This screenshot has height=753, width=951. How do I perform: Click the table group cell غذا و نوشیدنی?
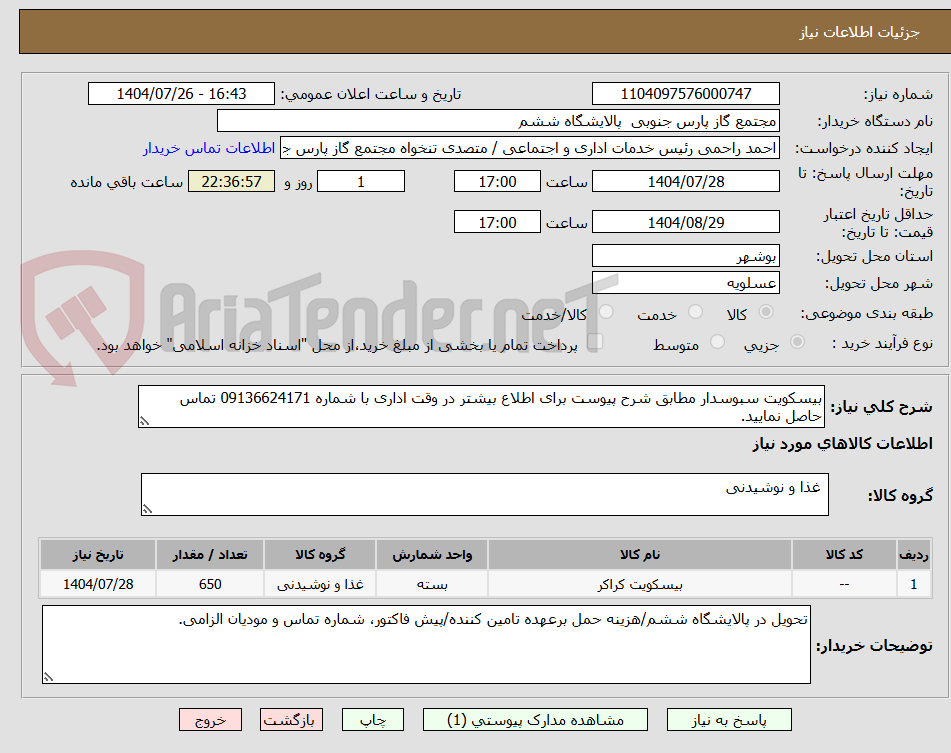click(320, 584)
